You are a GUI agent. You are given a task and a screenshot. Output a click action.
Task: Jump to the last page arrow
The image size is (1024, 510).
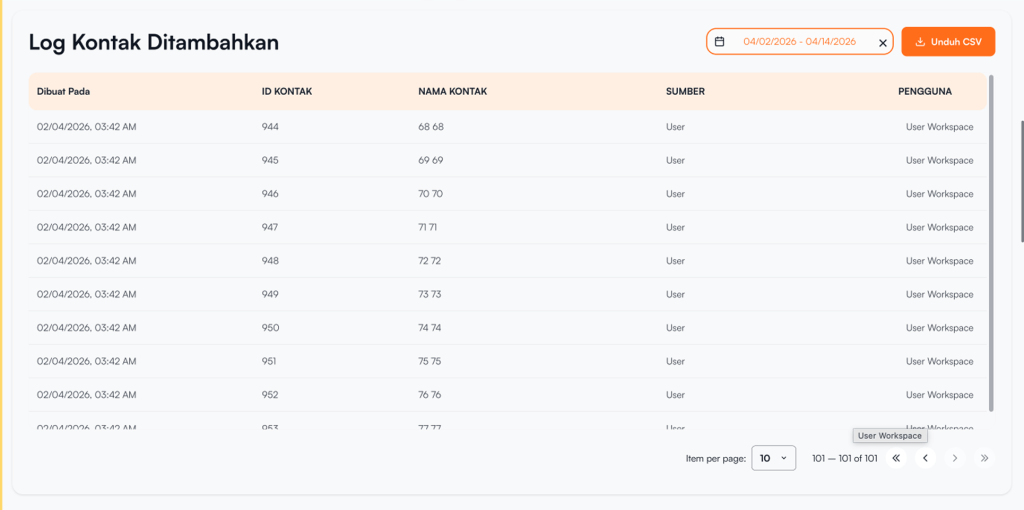[x=985, y=458]
